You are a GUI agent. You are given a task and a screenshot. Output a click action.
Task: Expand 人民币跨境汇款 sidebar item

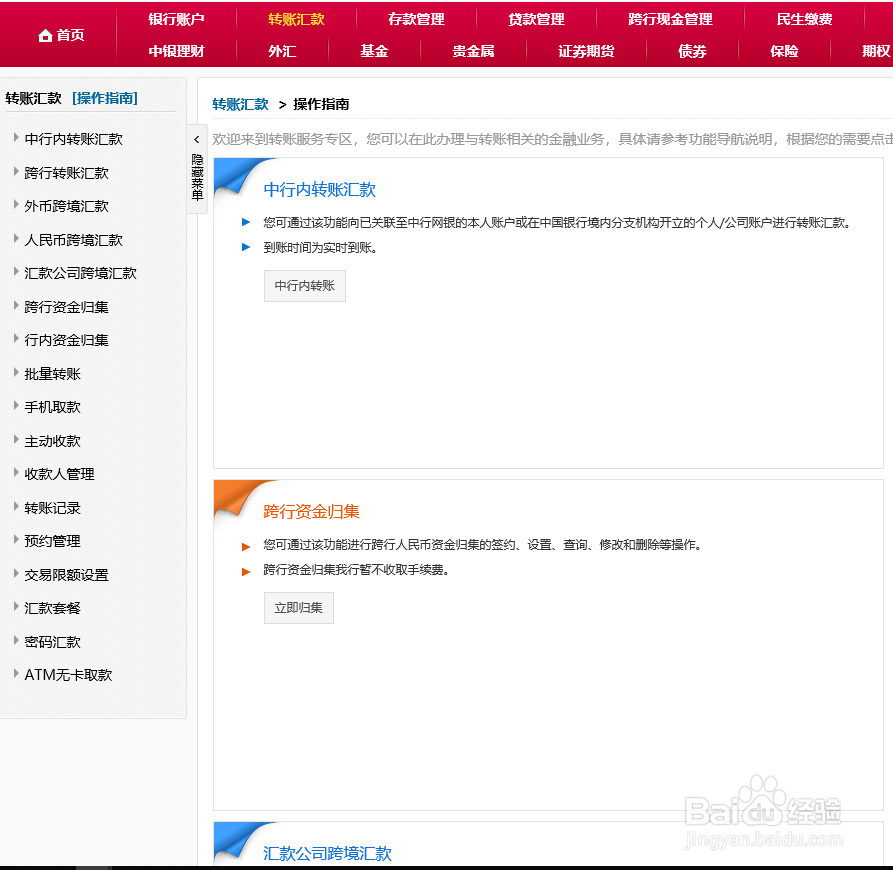pyautogui.click(x=73, y=240)
